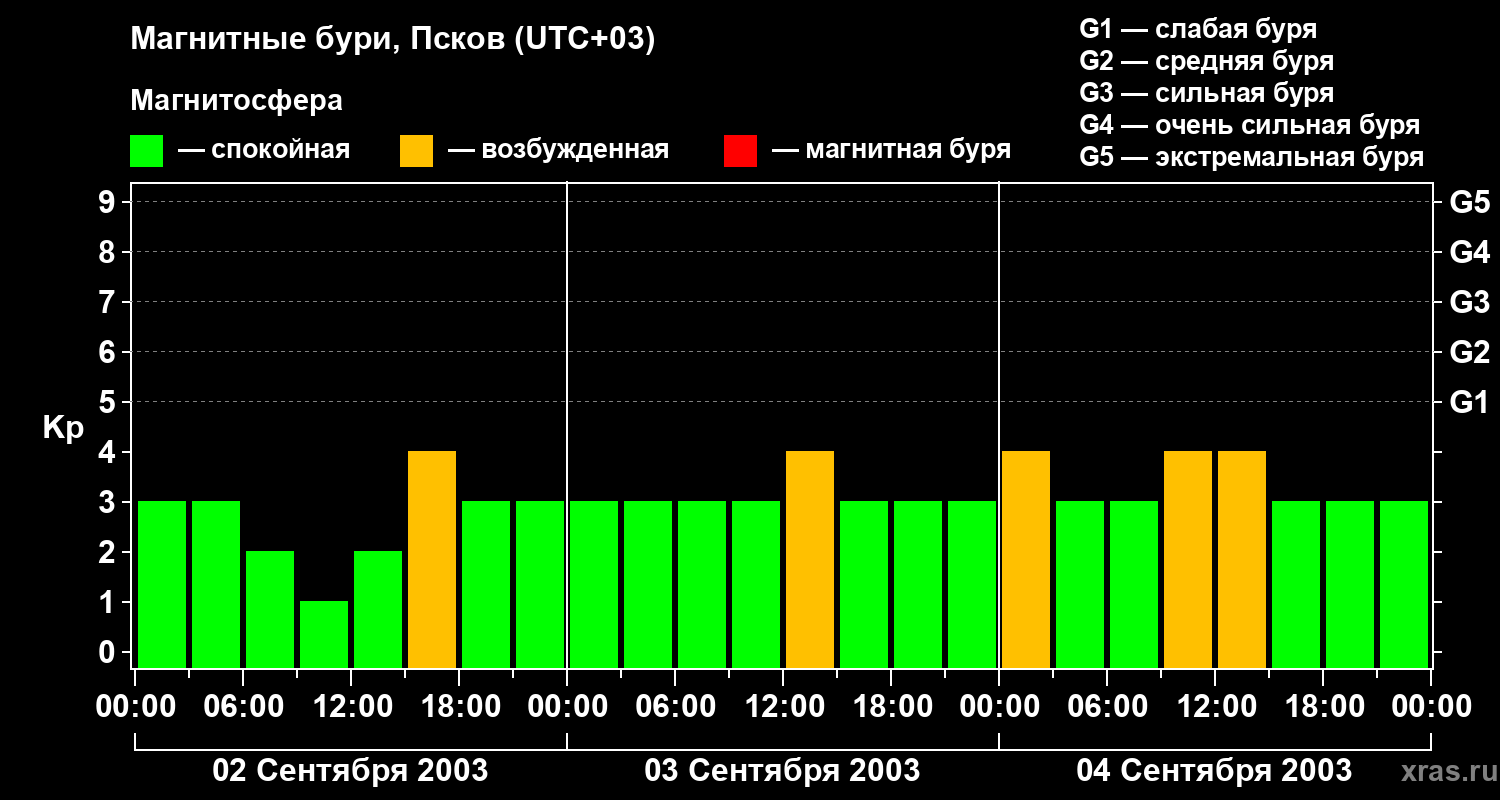Click the '12:00' time label under 04 Сентября
The height and width of the screenshot is (800, 1500).
tap(1215, 707)
